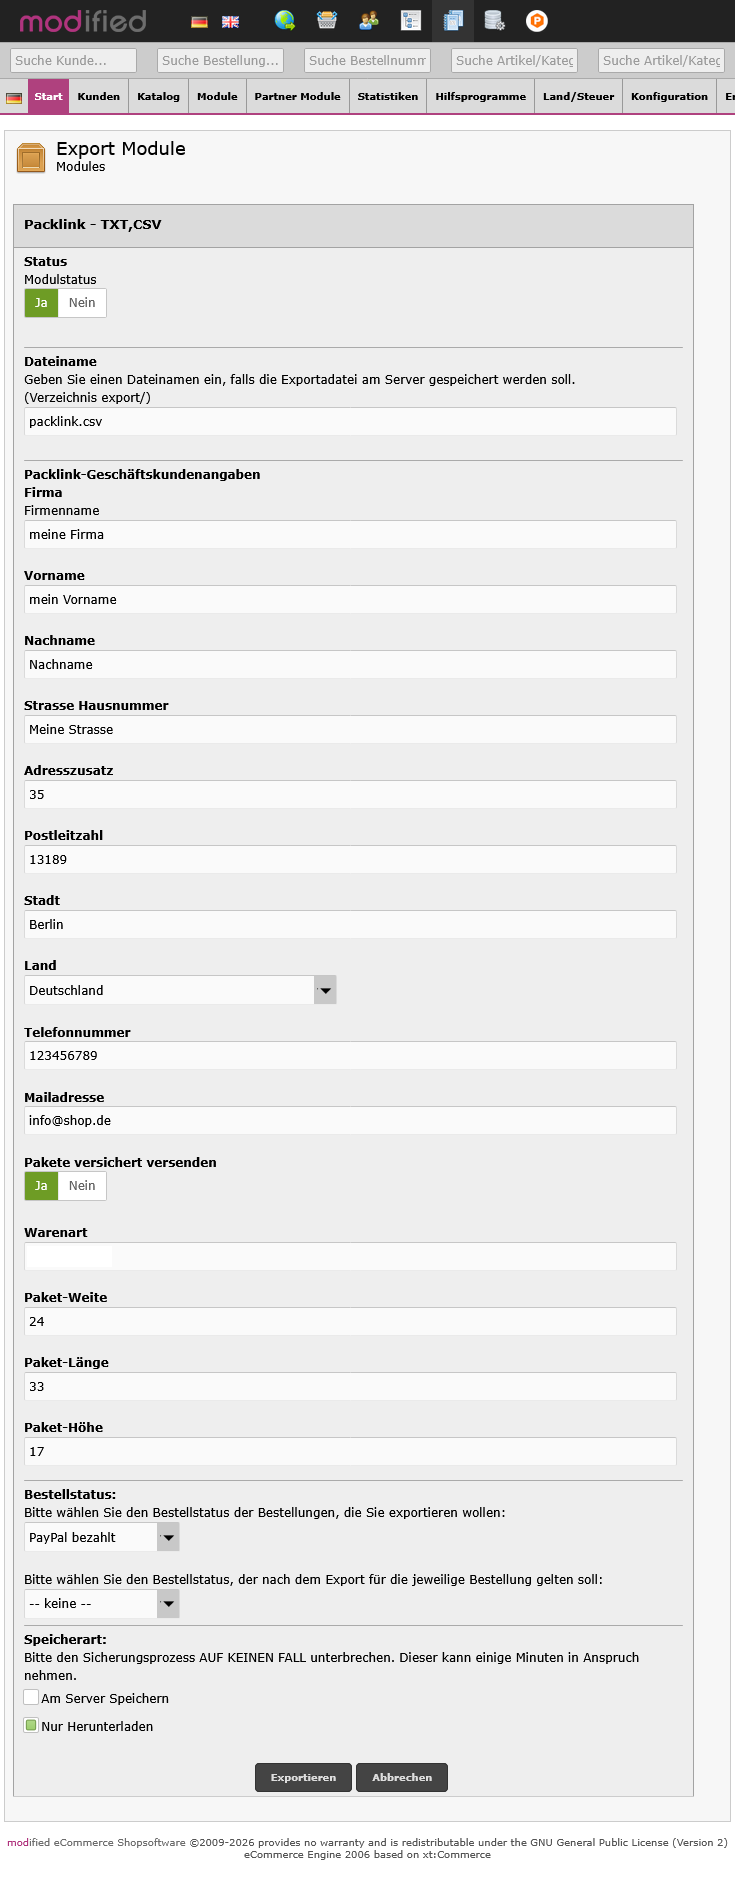Viewport: 735px width, 1888px height.
Task: Click the Warenart input field
Action: coord(350,1256)
